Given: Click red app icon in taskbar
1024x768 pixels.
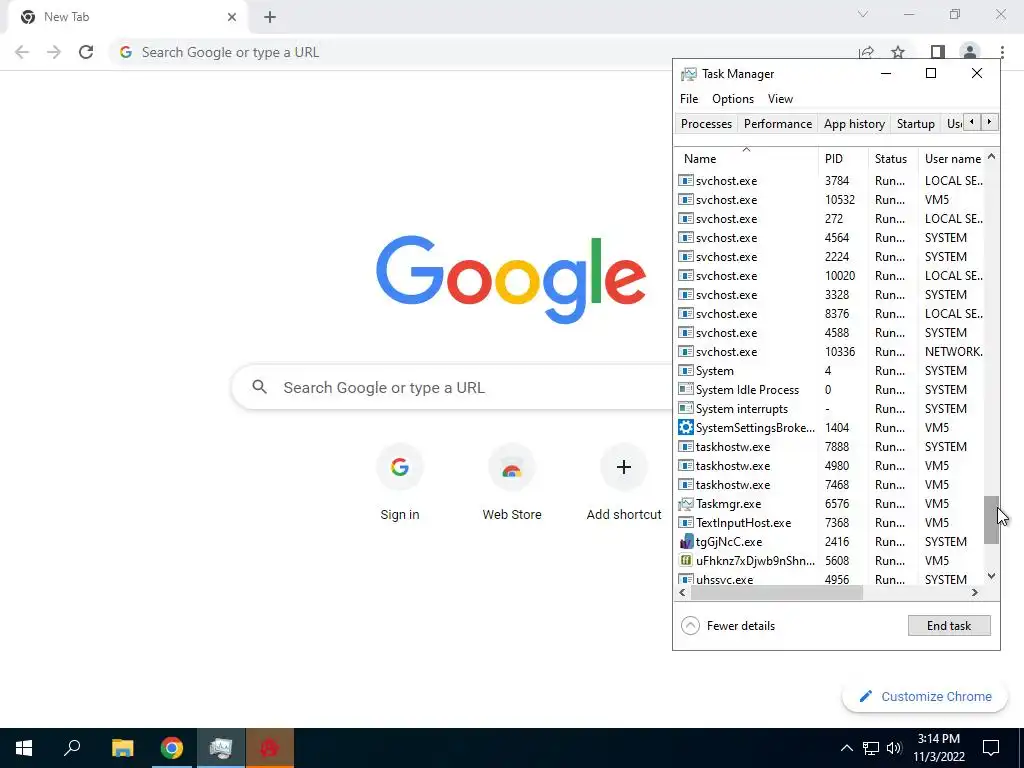Looking at the screenshot, I should pyautogui.click(x=270, y=748).
